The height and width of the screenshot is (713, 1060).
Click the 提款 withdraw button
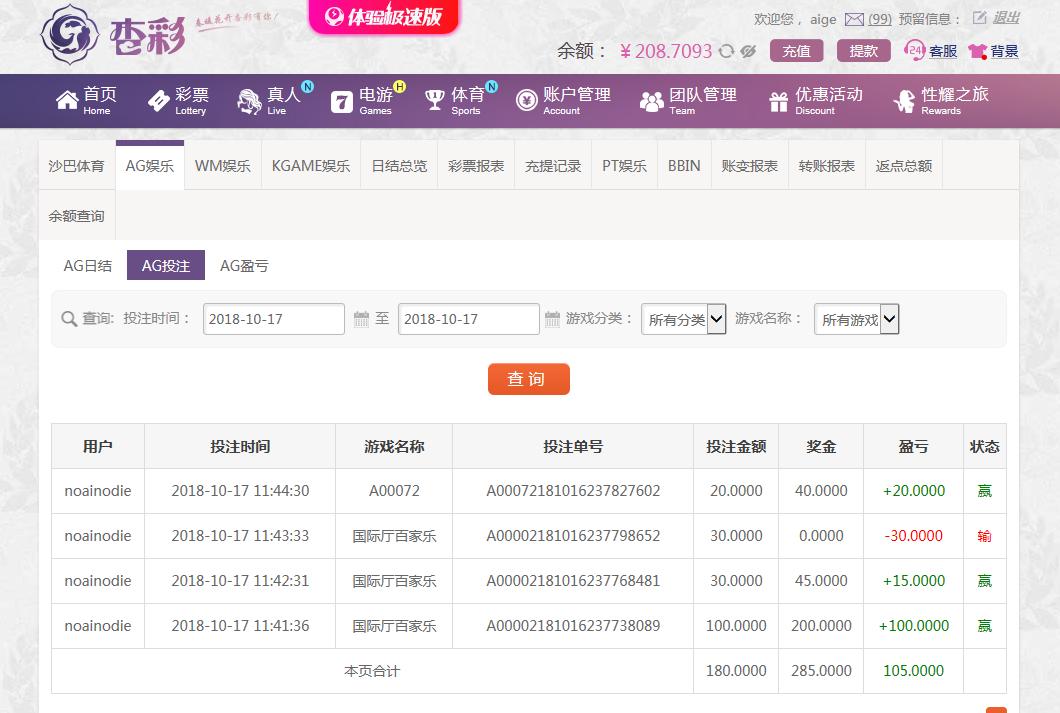click(x=863, y=51)
